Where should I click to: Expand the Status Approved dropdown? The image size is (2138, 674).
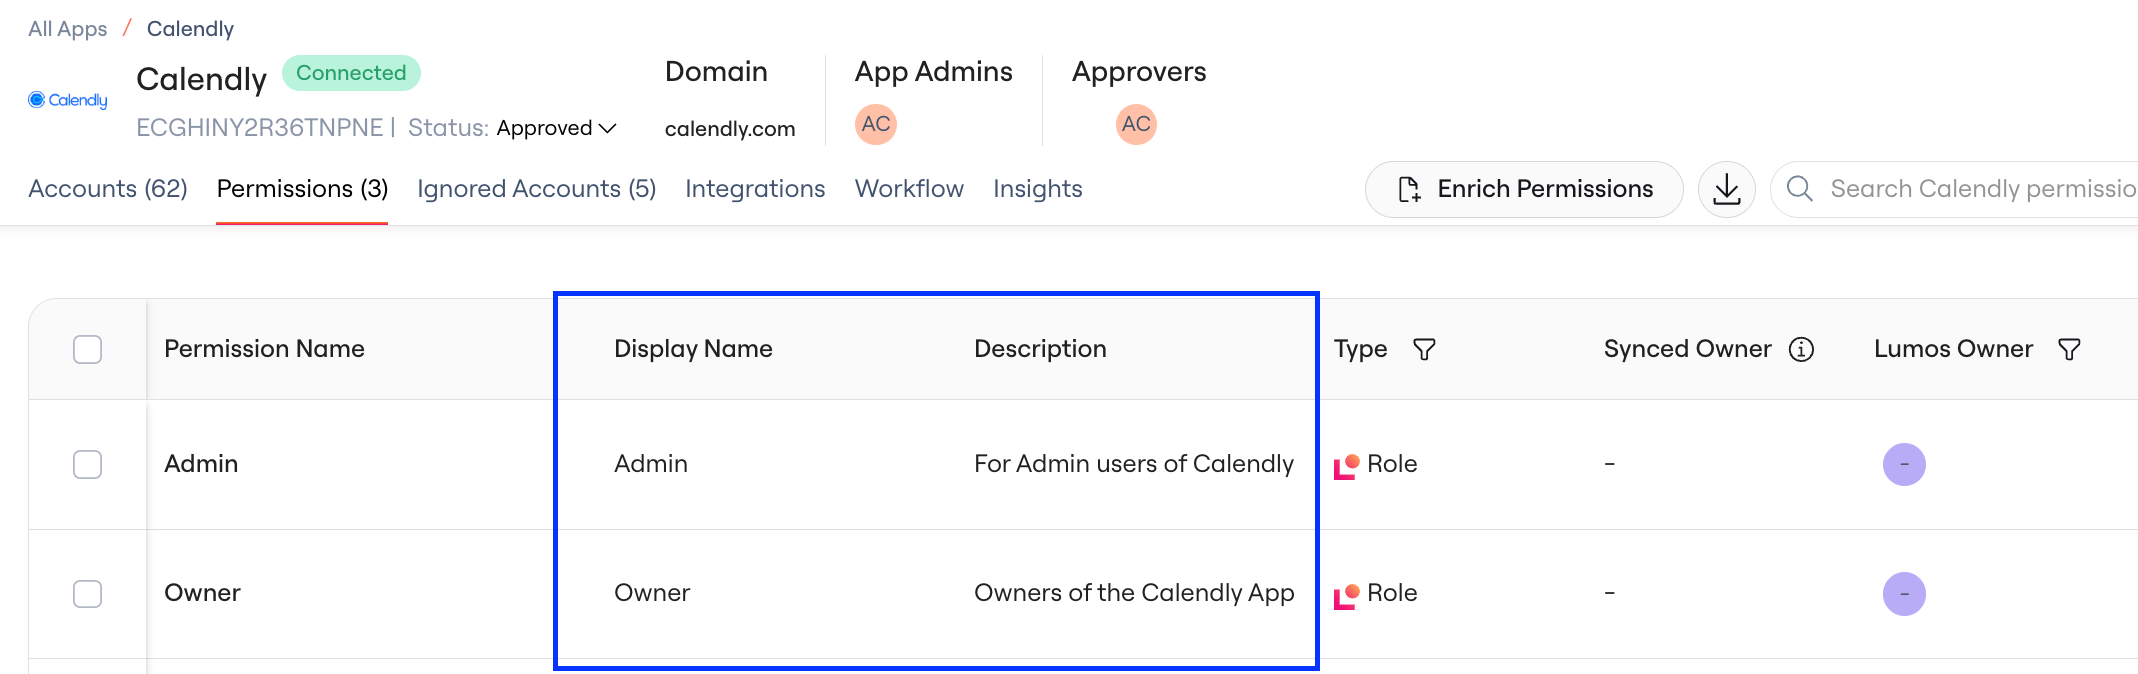click(x=556, y=128)
